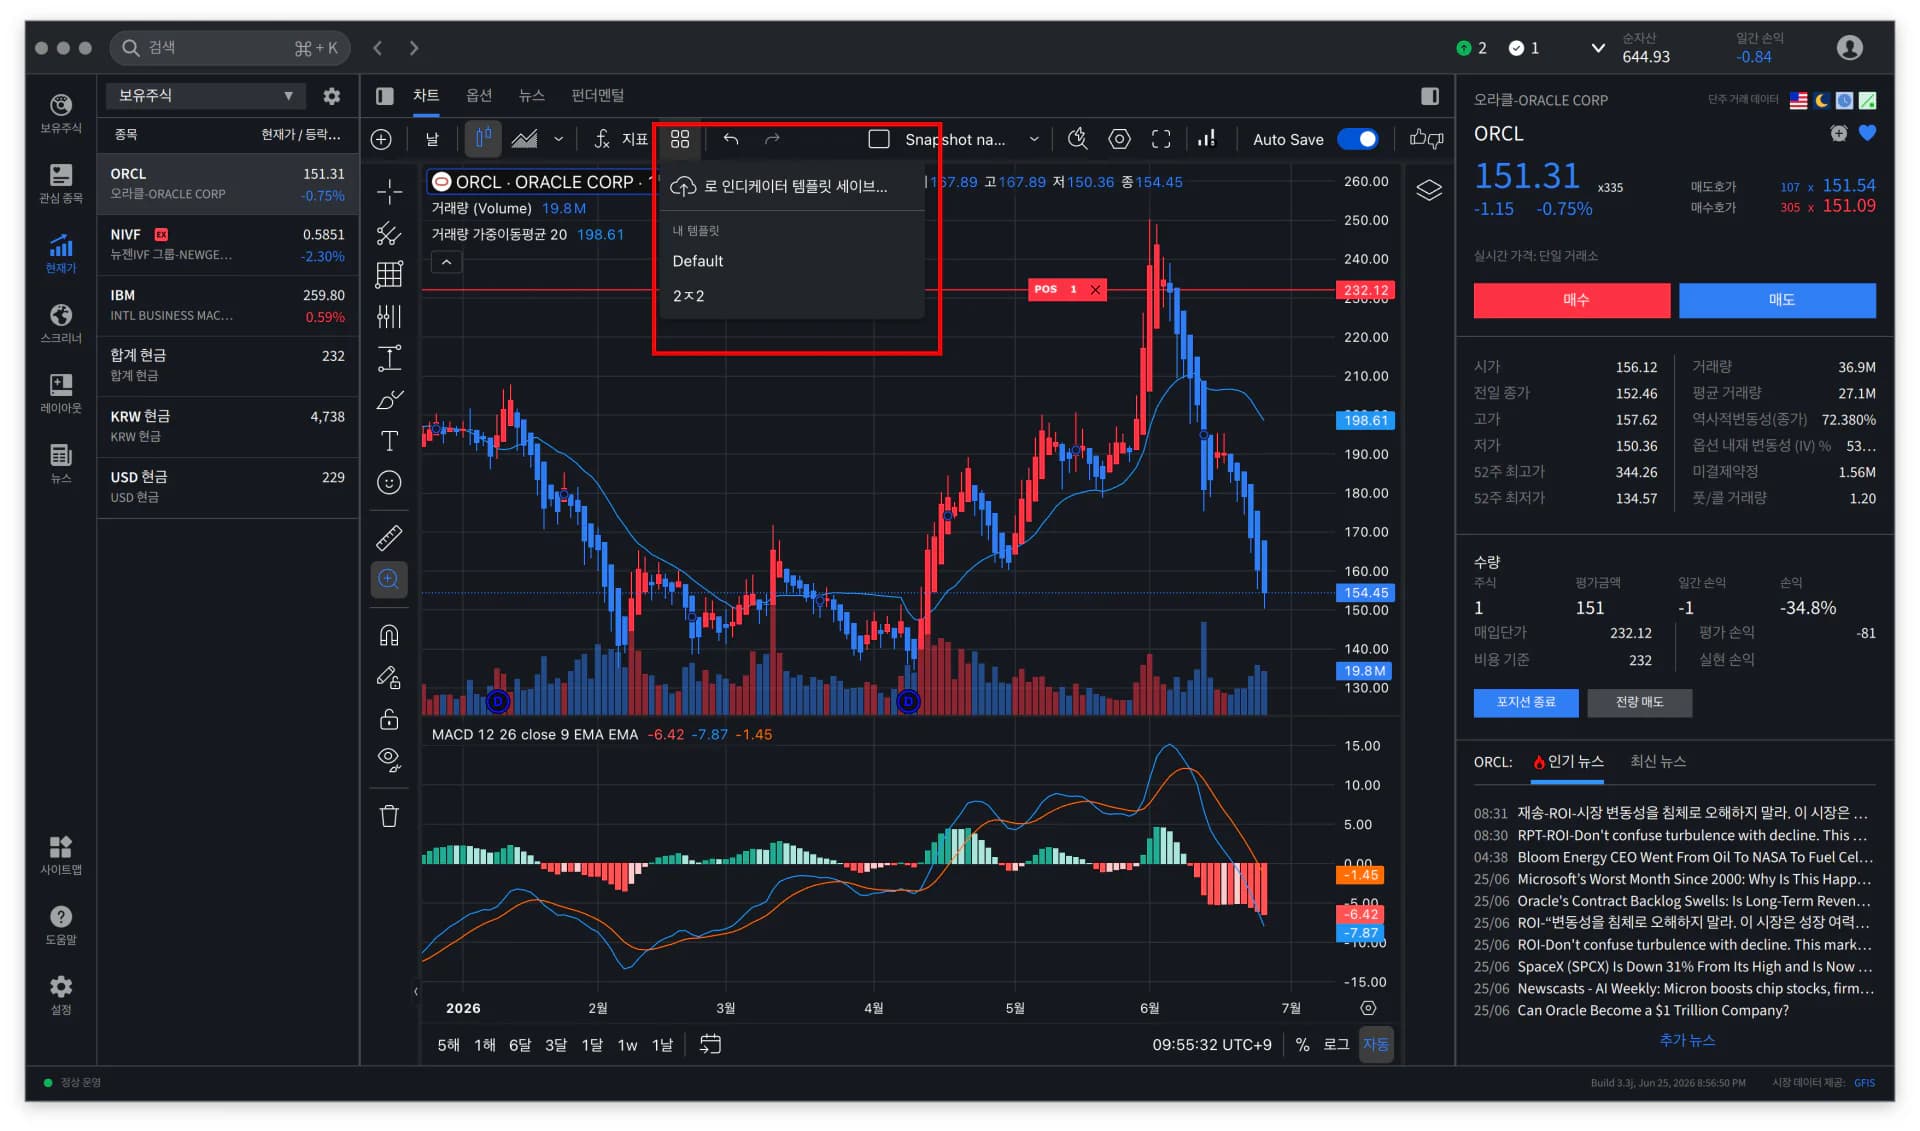Open the indicator templates grid icon

[680, 139]
